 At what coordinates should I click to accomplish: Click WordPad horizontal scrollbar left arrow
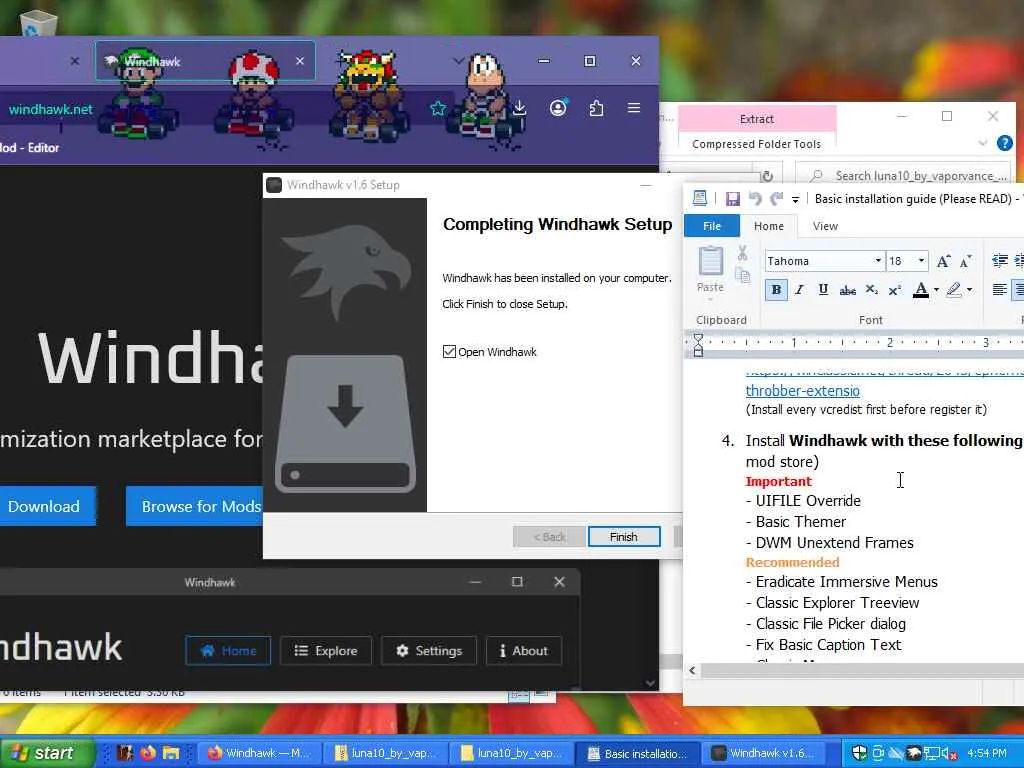pyautogui.click(x=692, y=670)
